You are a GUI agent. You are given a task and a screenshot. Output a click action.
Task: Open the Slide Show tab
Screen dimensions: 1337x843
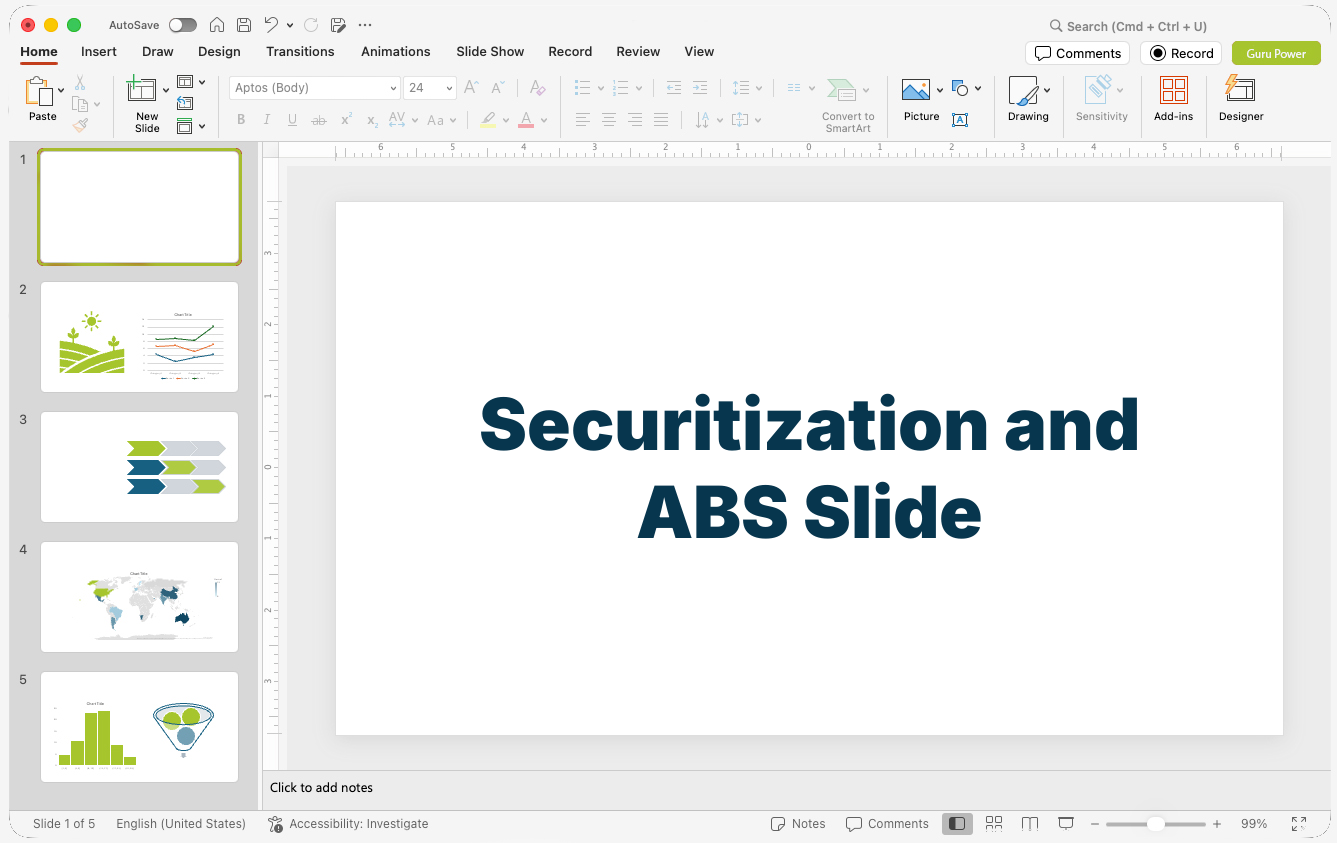[x=490, y=52]
